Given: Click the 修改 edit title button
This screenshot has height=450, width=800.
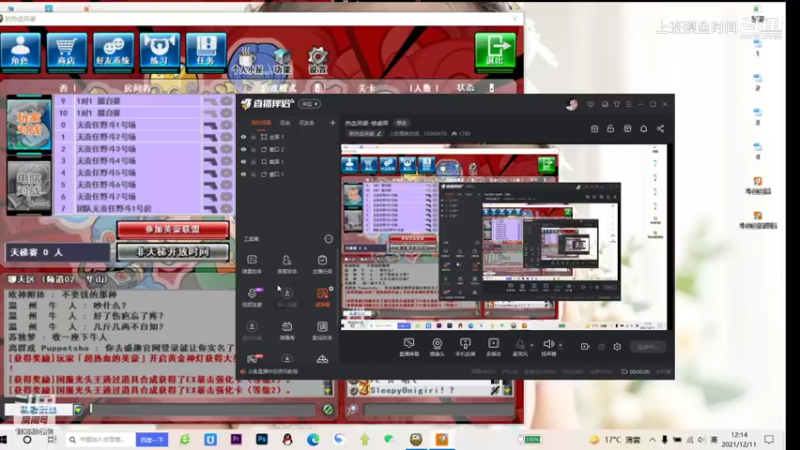Looking at the screenshot, I should click(402, 123).
